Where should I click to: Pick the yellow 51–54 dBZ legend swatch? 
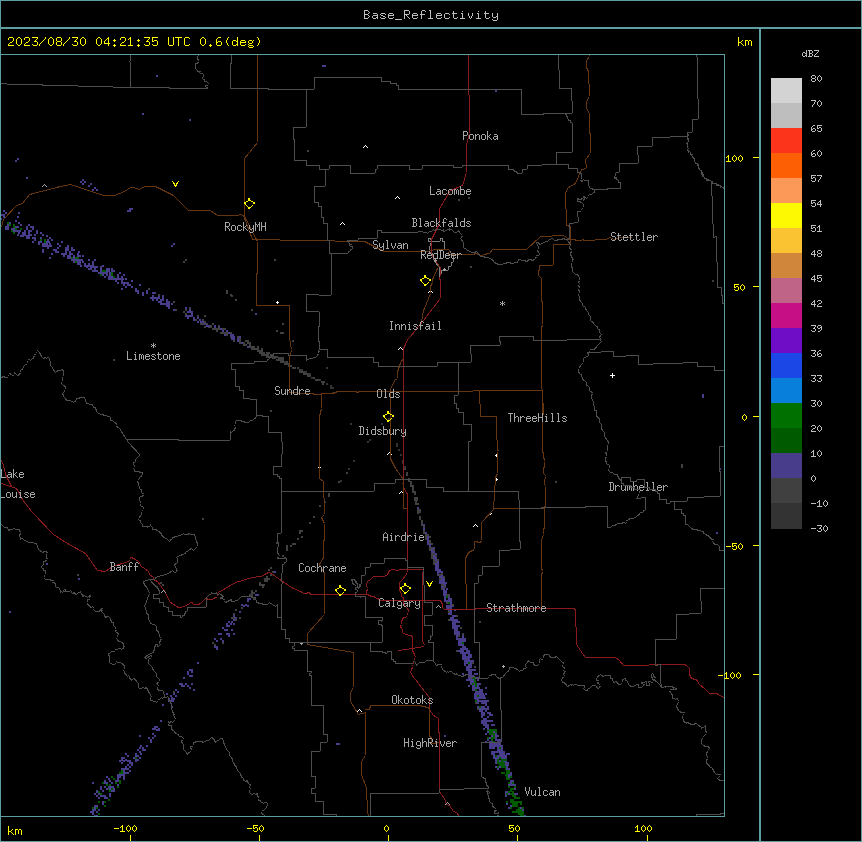pos(786,215)
